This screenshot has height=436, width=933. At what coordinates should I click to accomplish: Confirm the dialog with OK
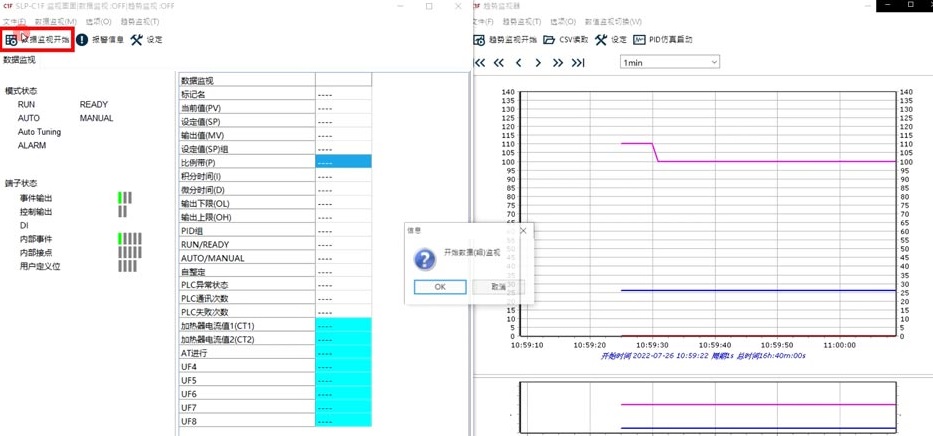[440, 287]
